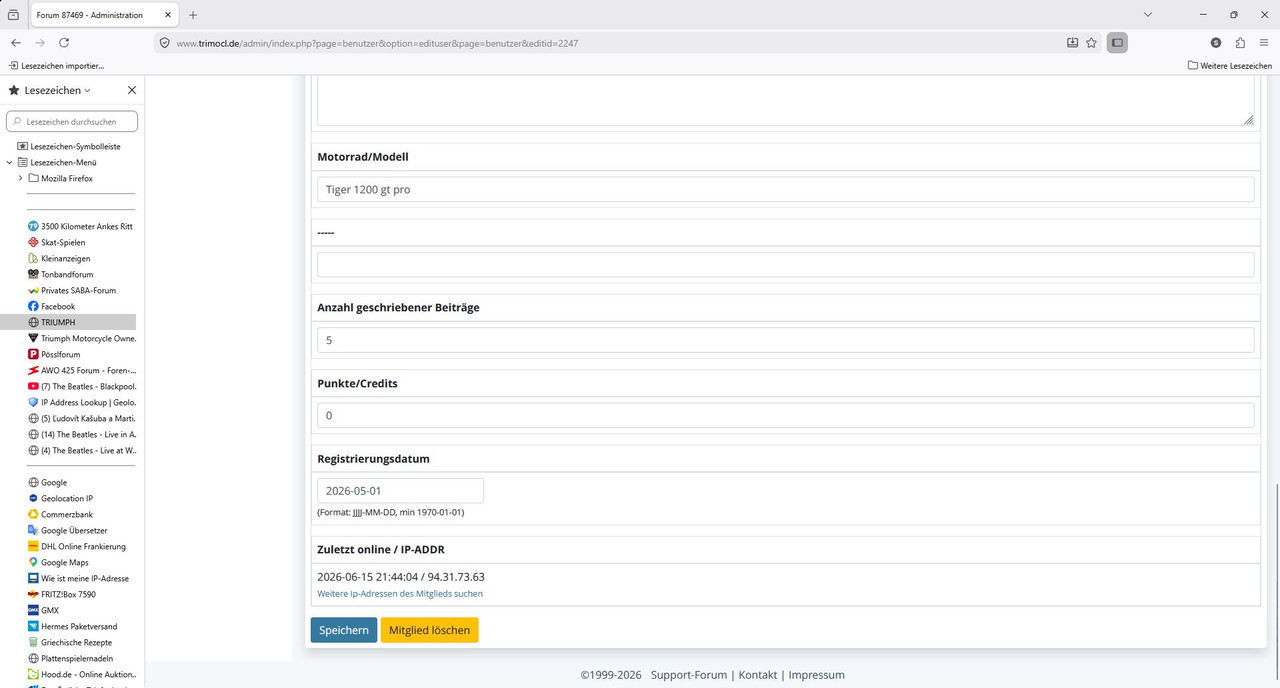The height and width of the screenshot is (688, 1280).
Task: Open the Griechische Rezepte bookmark
Action: coord(70,642)
